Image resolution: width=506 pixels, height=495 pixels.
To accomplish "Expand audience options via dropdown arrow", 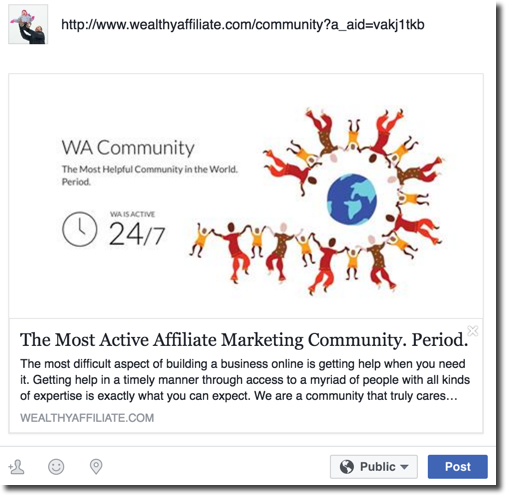I will [x=404, y=467].
